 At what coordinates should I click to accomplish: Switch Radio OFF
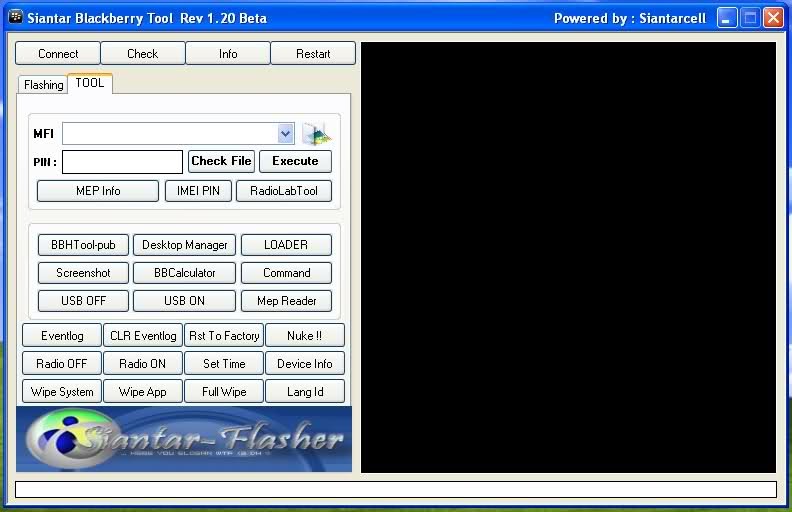62,364
